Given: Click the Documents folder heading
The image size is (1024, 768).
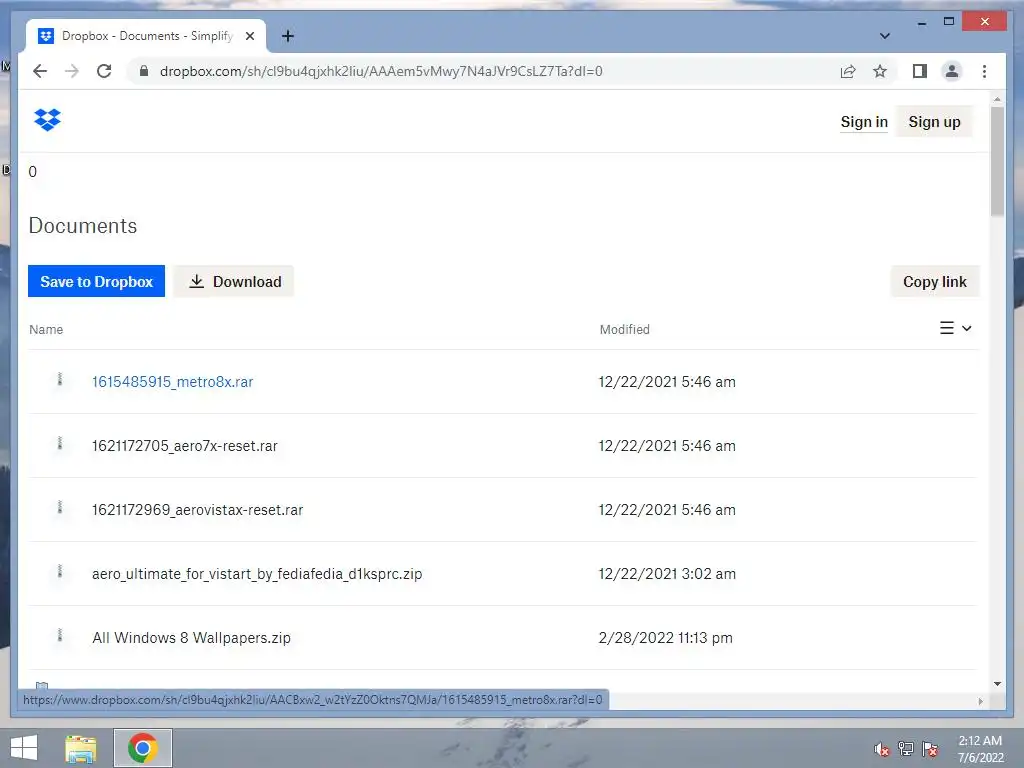Looking at the screenshot, I should 83,226.
